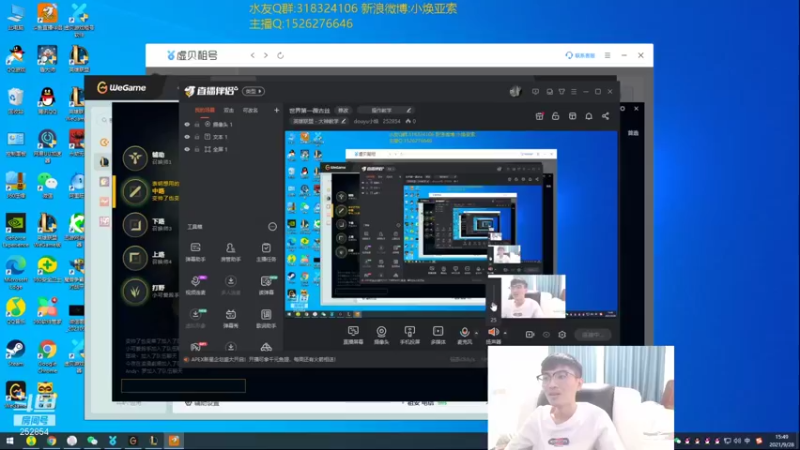
Task: Go back in 虚贝租号 window
Action: coord(253,55)
